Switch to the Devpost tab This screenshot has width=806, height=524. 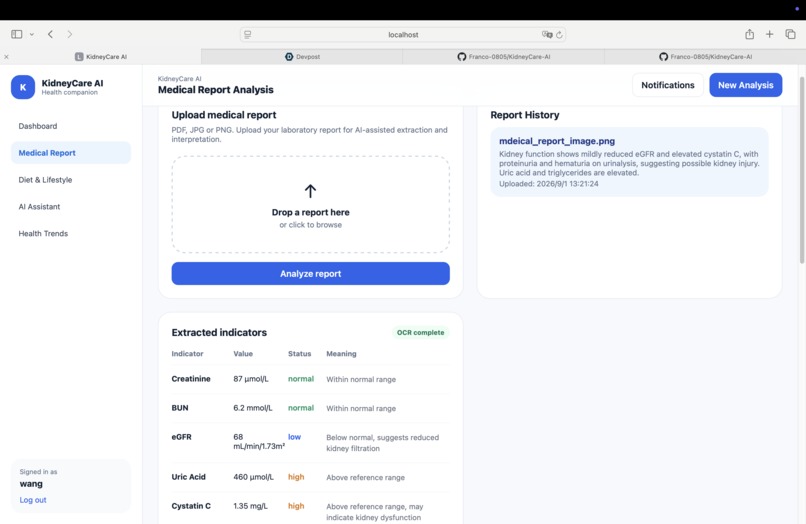coord(302,57)
